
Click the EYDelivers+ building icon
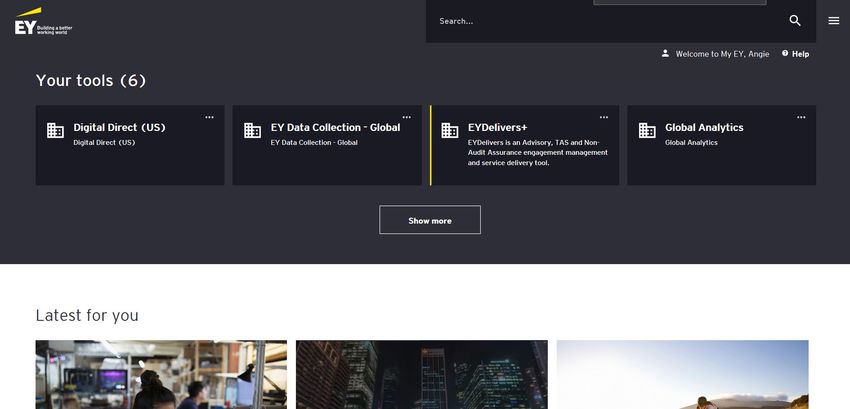[x=450, y=130]
